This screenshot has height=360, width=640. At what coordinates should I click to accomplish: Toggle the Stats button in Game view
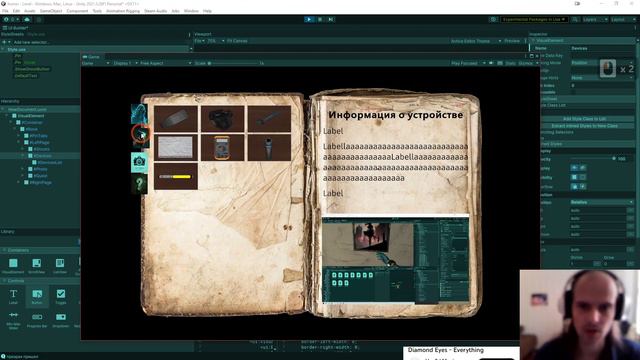point(510,63)
